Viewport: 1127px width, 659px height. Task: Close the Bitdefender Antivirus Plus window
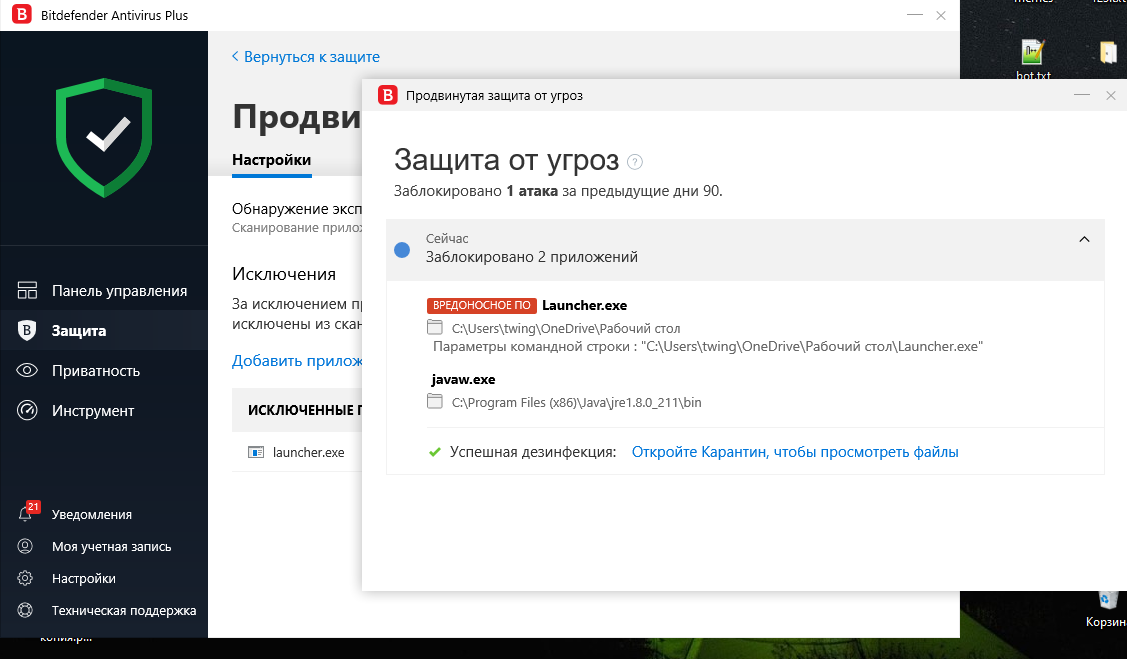click(x=941, y=15)
